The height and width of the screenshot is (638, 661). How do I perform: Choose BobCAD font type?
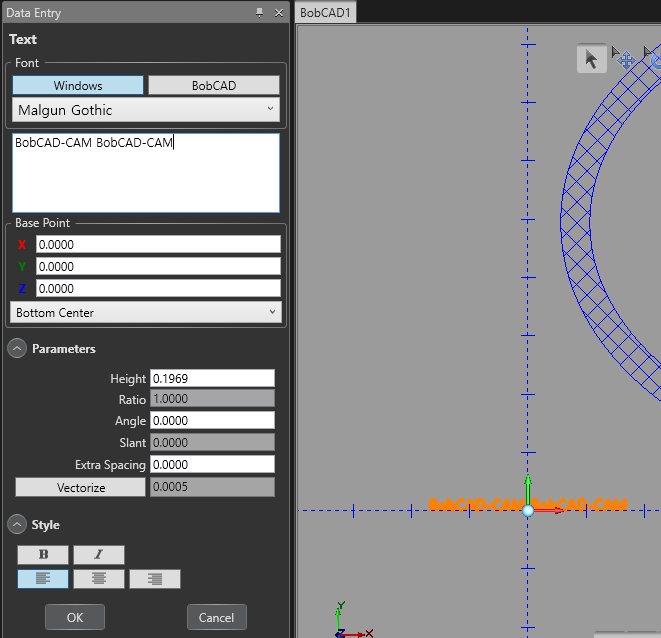214,86
